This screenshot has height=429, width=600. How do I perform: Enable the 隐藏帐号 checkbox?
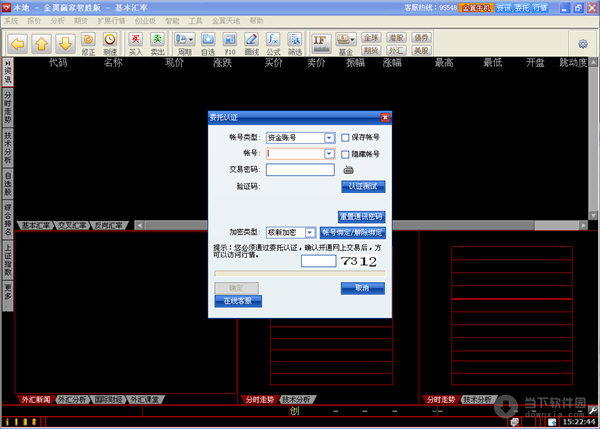click(x=345, y=154)
